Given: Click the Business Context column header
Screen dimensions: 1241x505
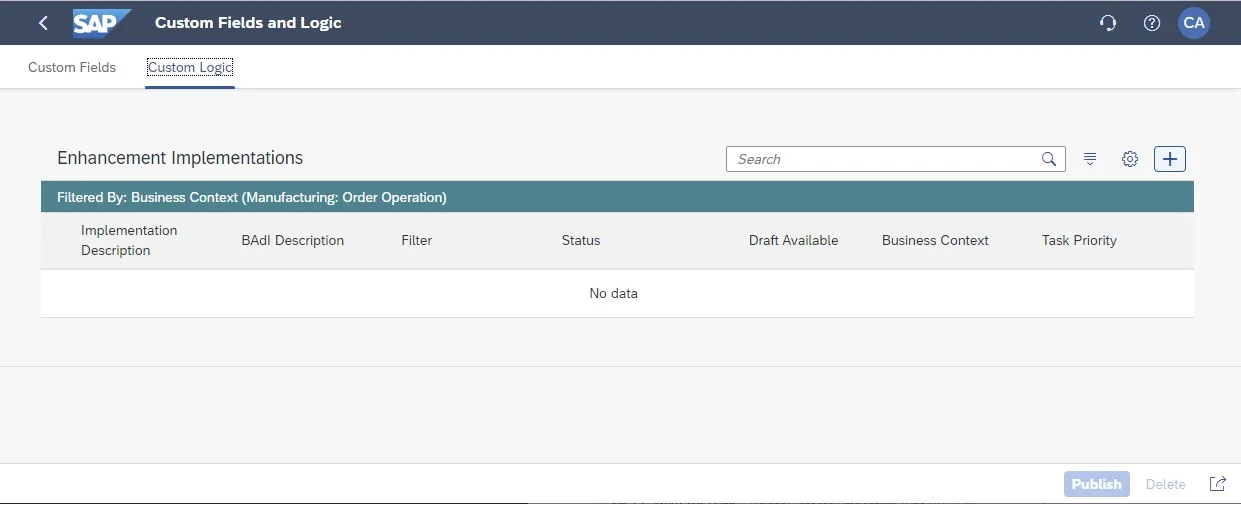Looking at the screenshot, I should [x=935, y=240].
